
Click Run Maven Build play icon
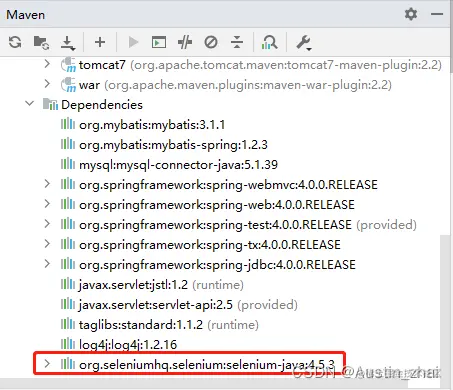[133, 42]
